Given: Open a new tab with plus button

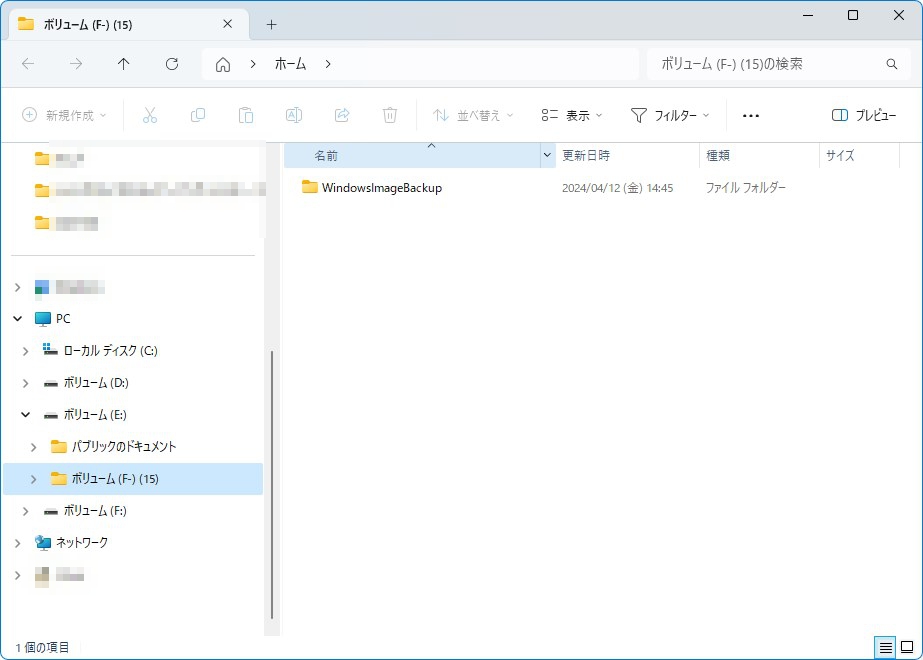Looking at the screenshot, I should (271, 24).
